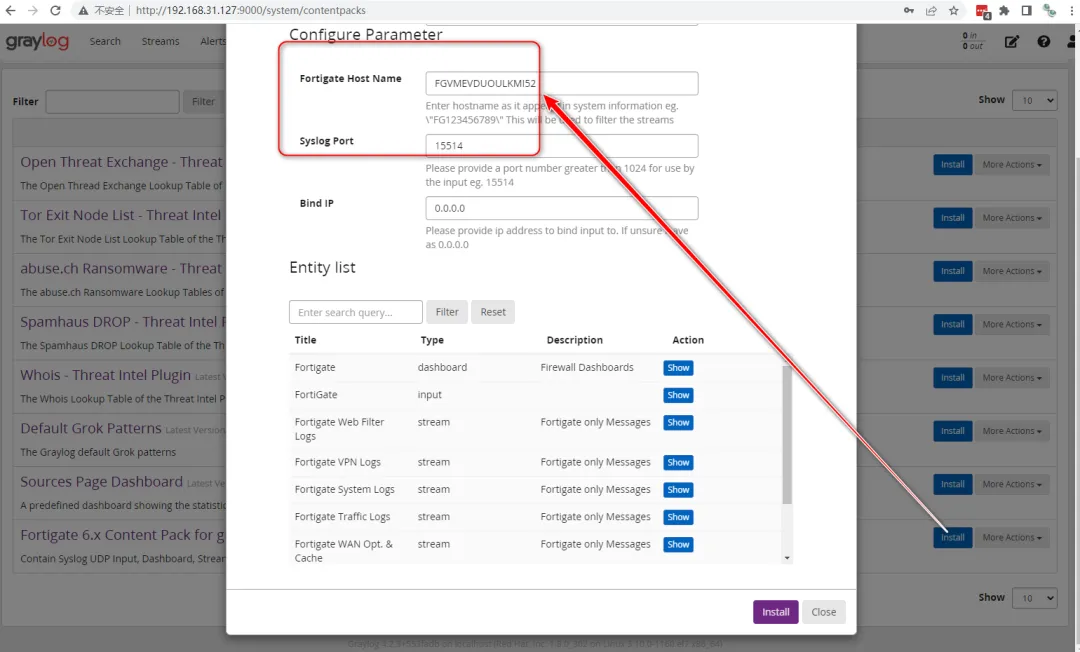Click the Filter button on the background page
The image size is (1080, 652).
point(203,102)
